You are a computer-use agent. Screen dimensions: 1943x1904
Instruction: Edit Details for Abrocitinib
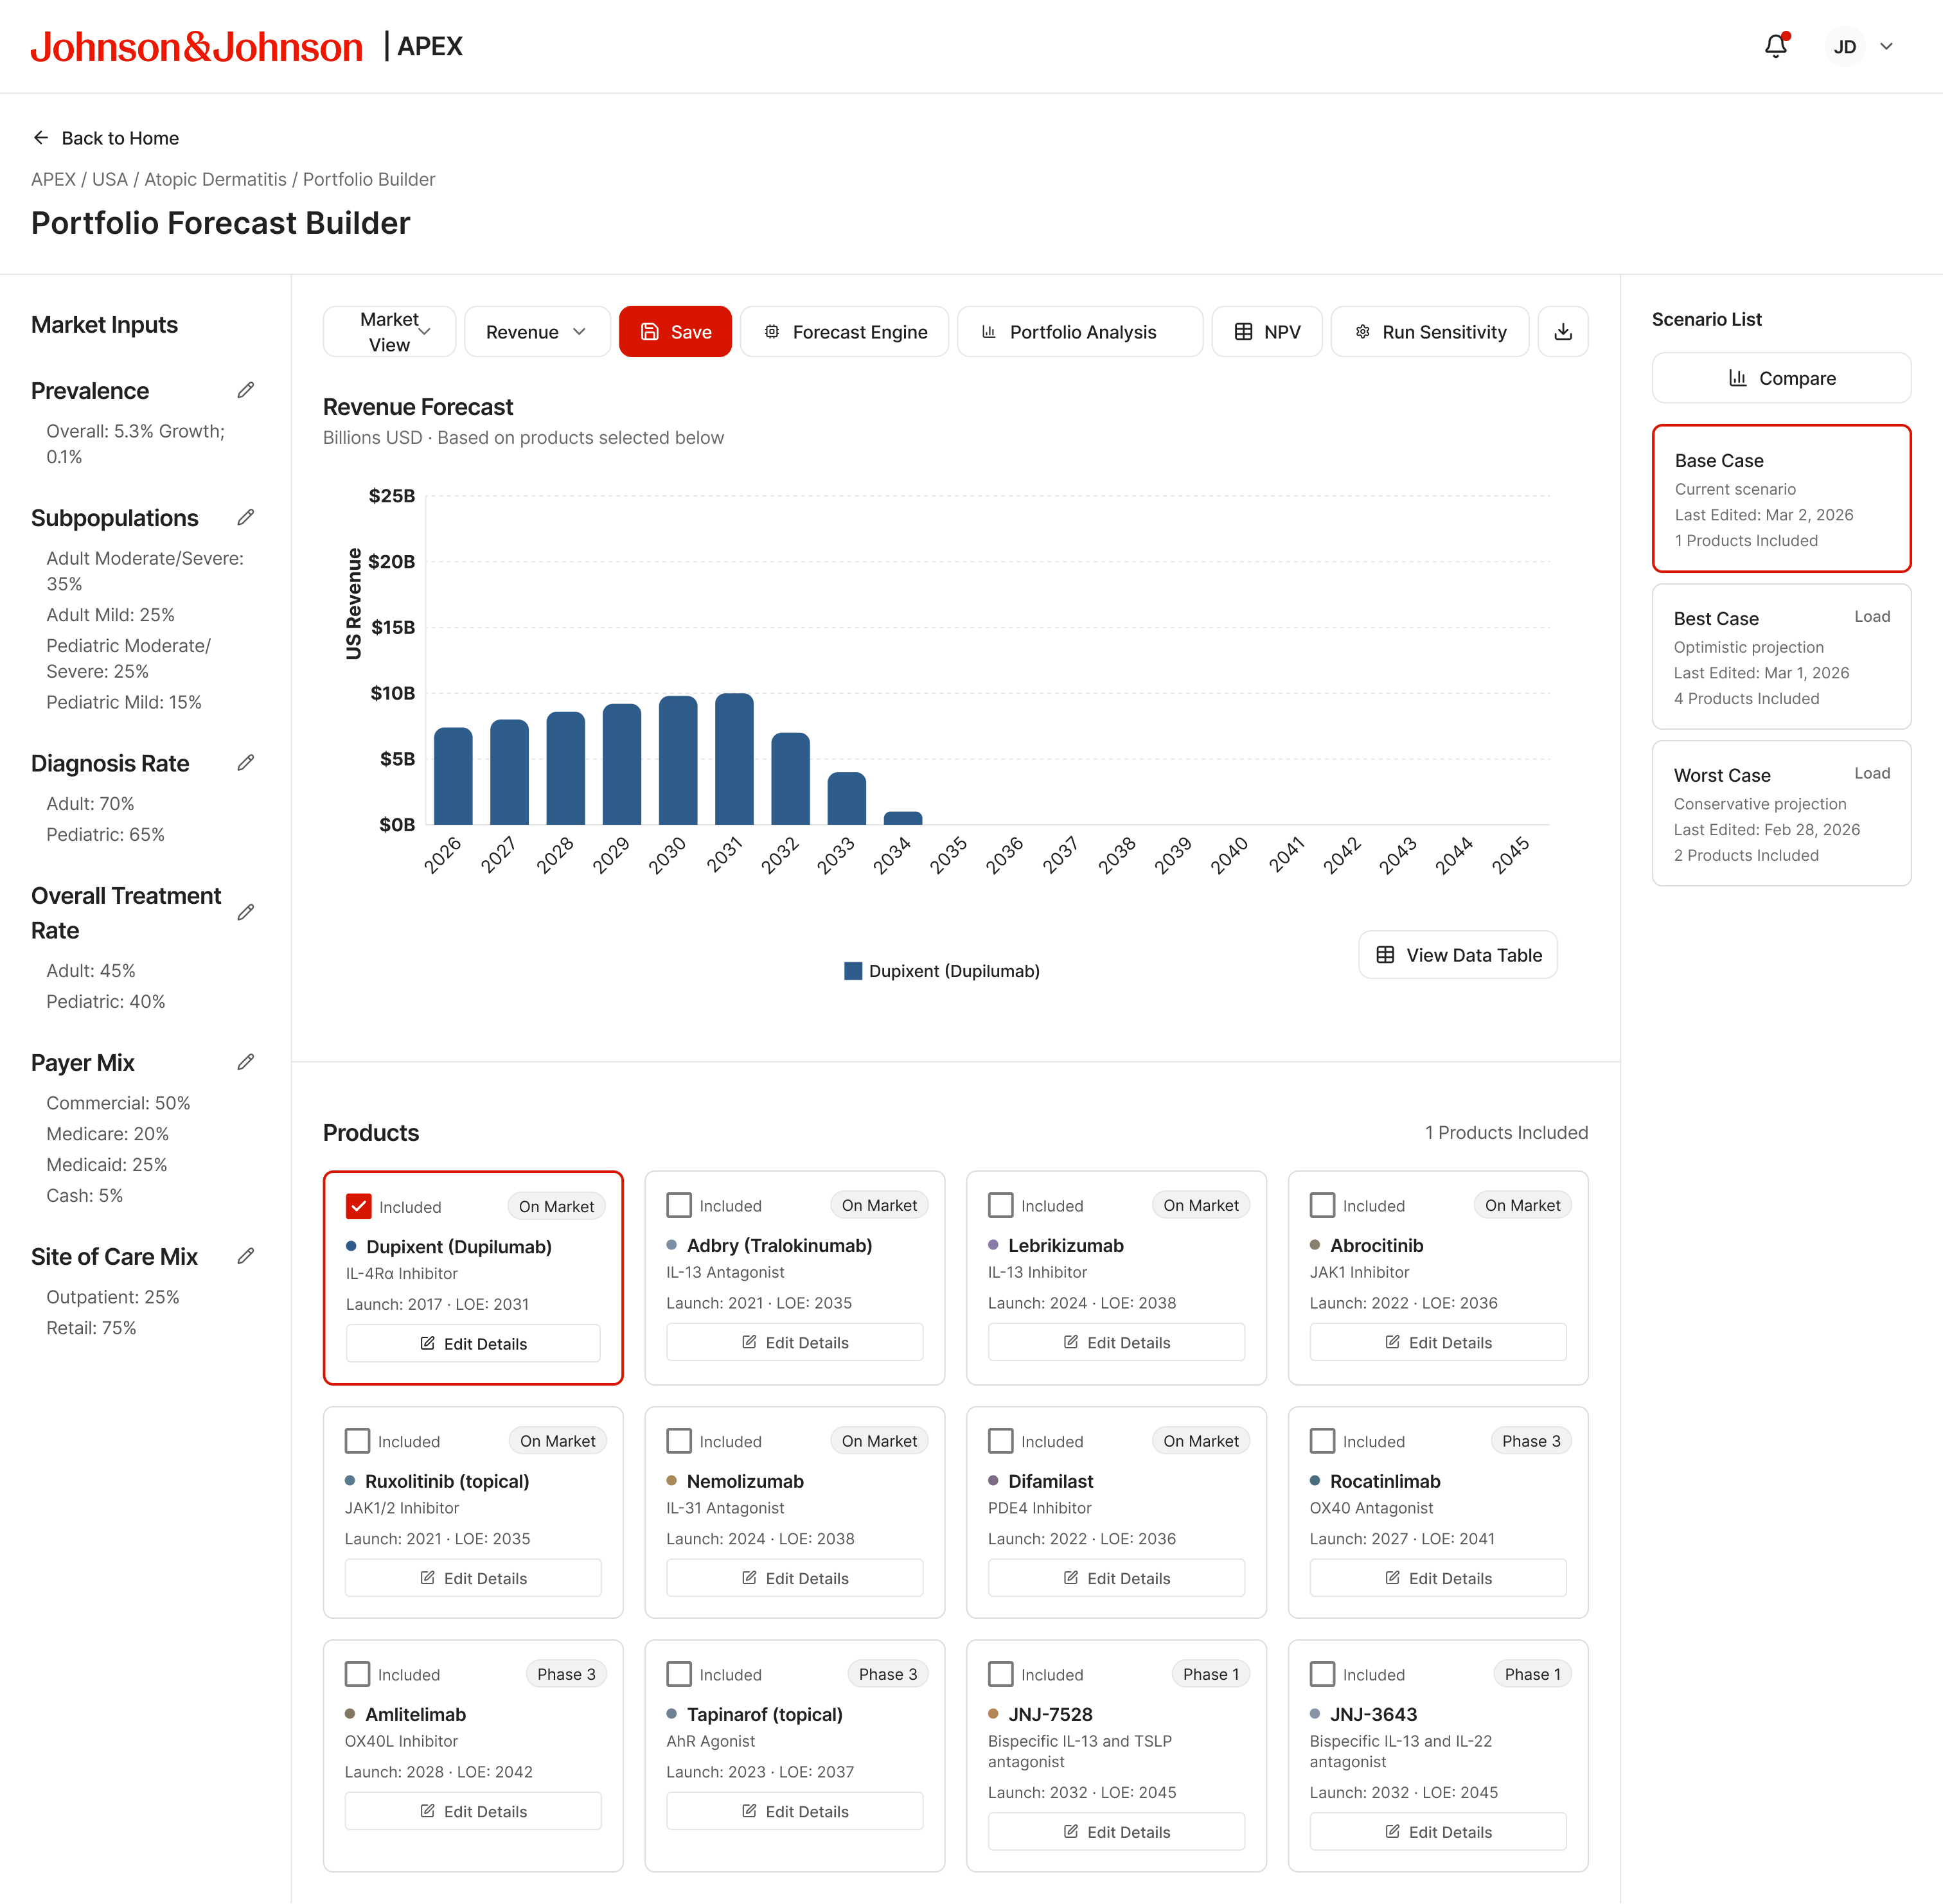1438,1342
